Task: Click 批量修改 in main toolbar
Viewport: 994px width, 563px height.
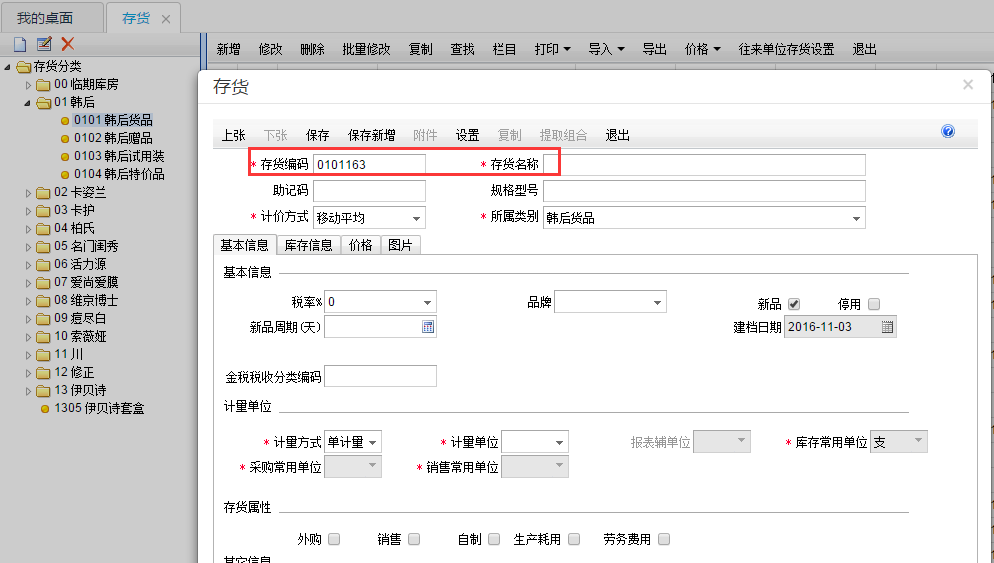Action: point(366,49)
